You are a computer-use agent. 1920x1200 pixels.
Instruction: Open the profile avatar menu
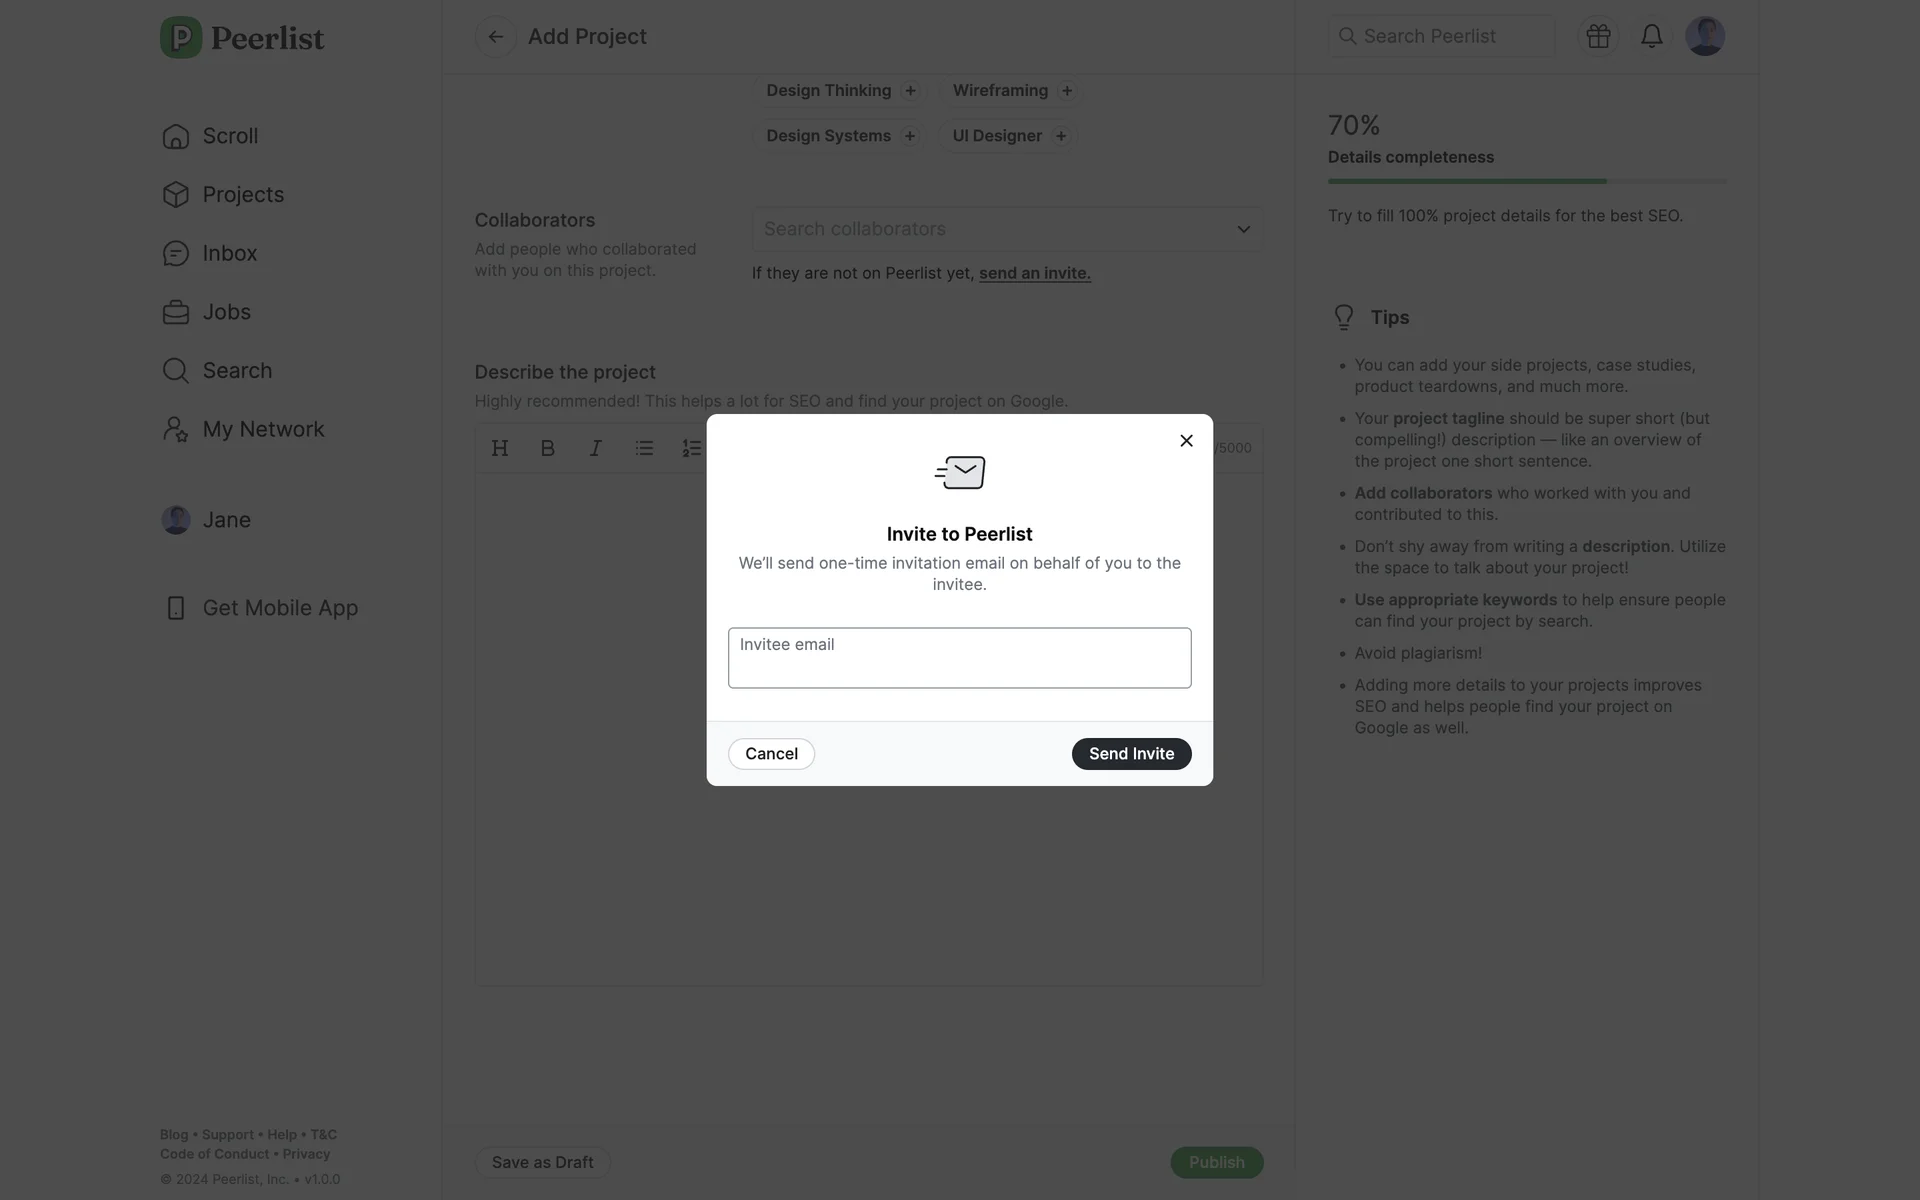[1704, 37]
